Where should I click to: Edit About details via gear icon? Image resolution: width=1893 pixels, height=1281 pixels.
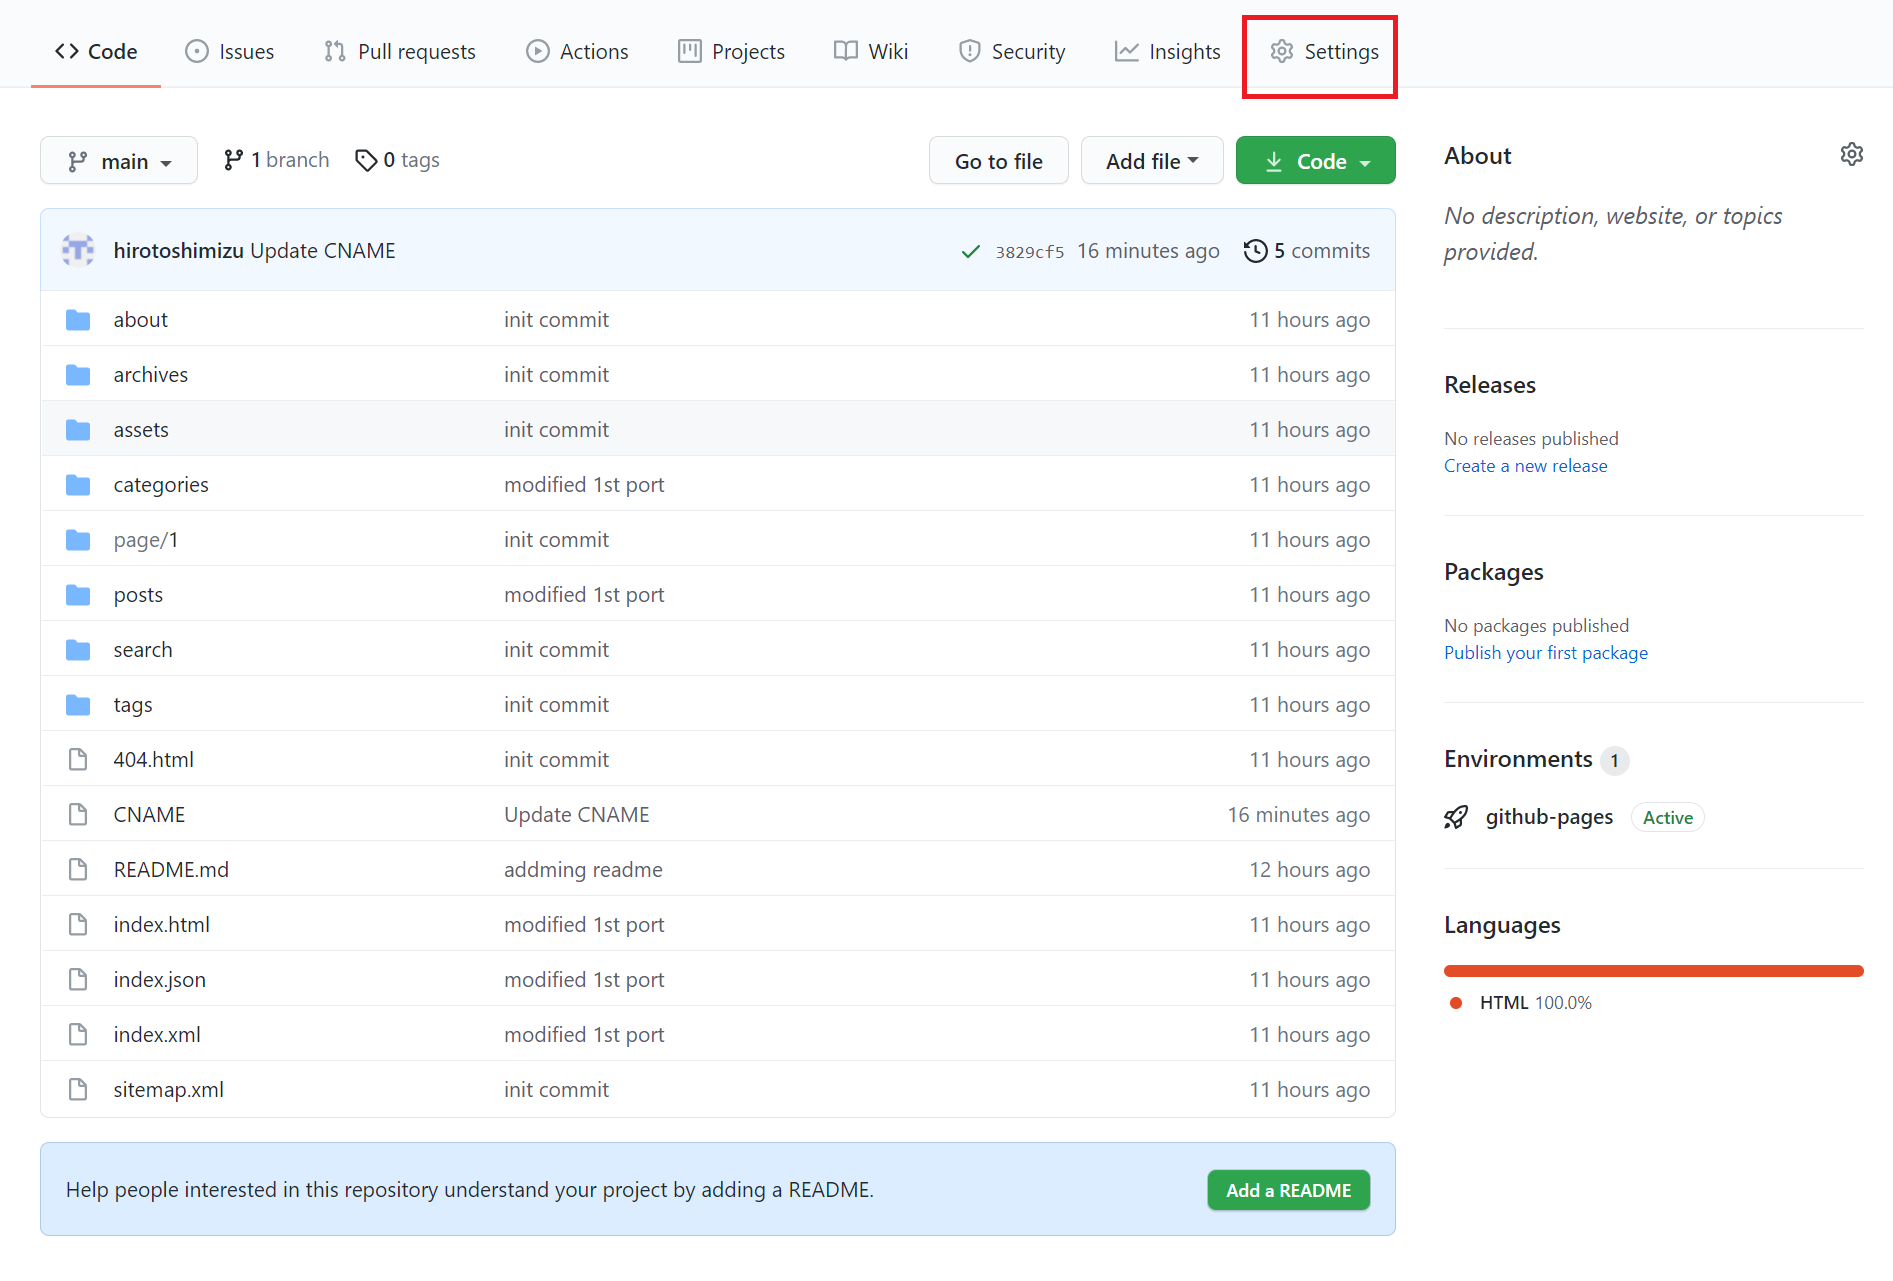(x=1851, y=154)
